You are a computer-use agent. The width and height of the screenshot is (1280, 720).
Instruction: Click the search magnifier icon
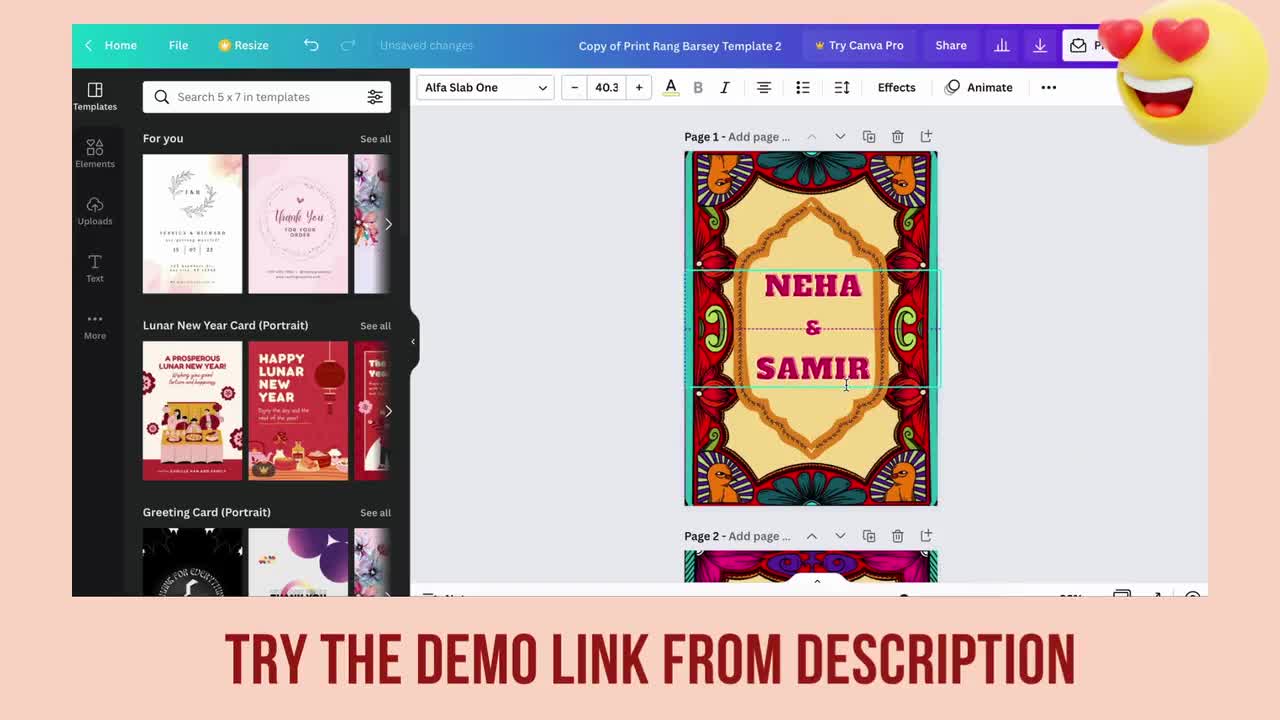pos(161,97)
